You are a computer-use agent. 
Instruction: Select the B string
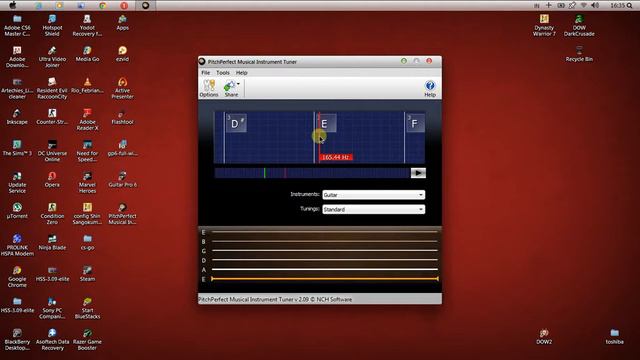(324, 241)
